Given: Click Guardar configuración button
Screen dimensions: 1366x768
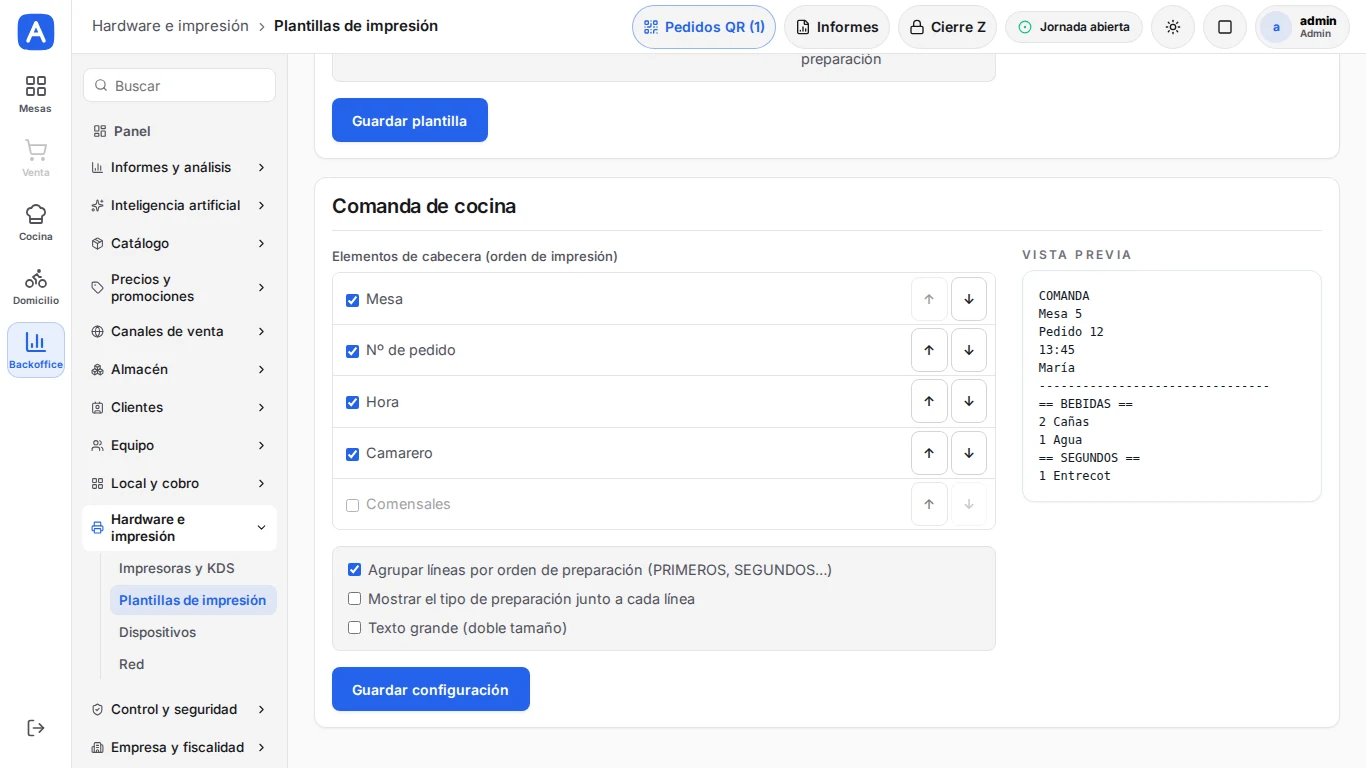Looking at the screenshot, I should 431,689.
